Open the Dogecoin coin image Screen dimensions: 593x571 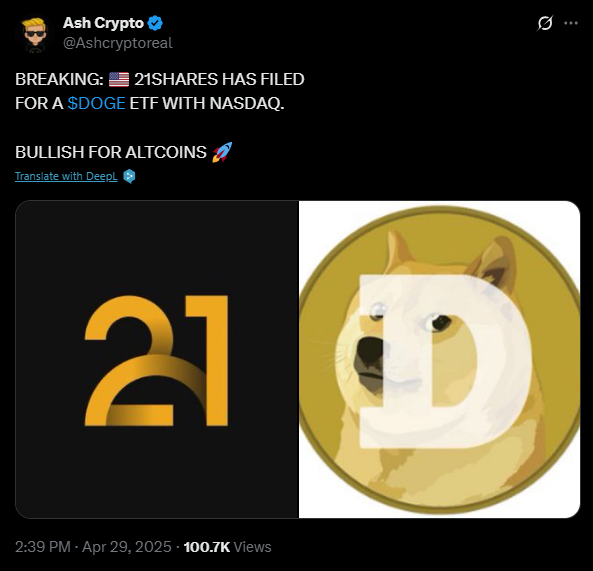(x=439, y=359)
